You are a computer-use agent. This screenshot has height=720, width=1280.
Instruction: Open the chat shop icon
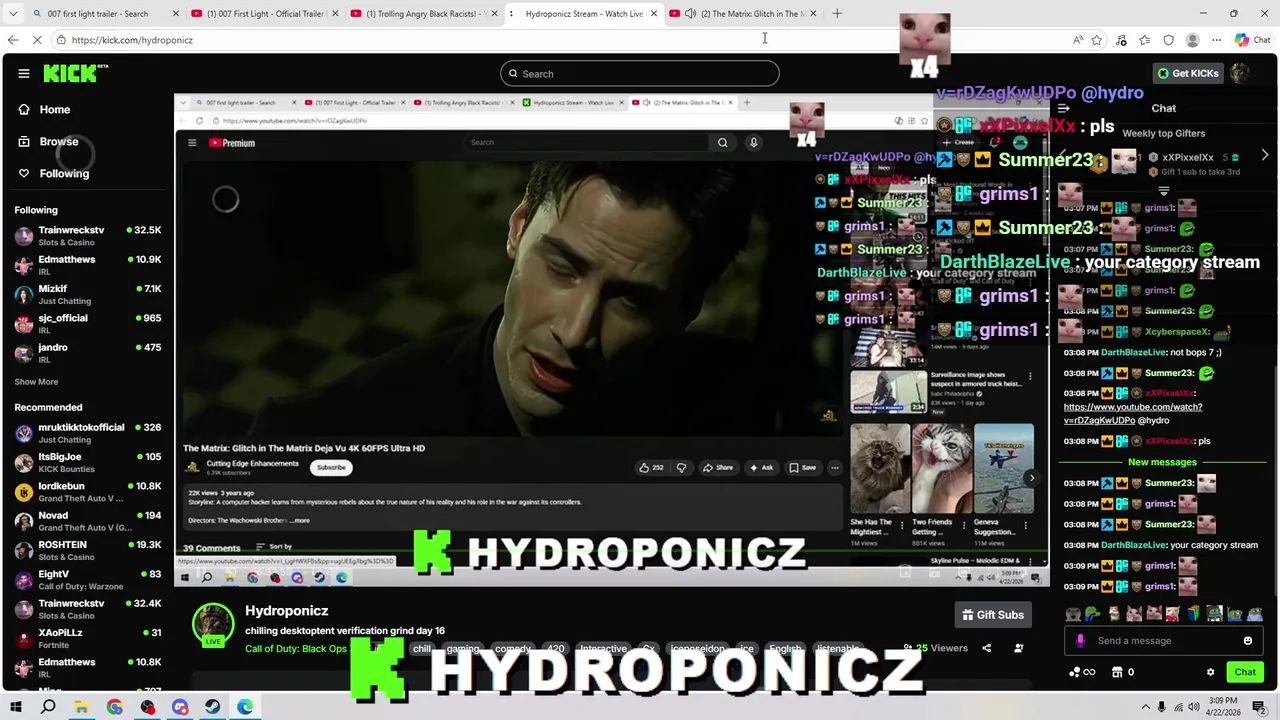(x=1117, y=672)
